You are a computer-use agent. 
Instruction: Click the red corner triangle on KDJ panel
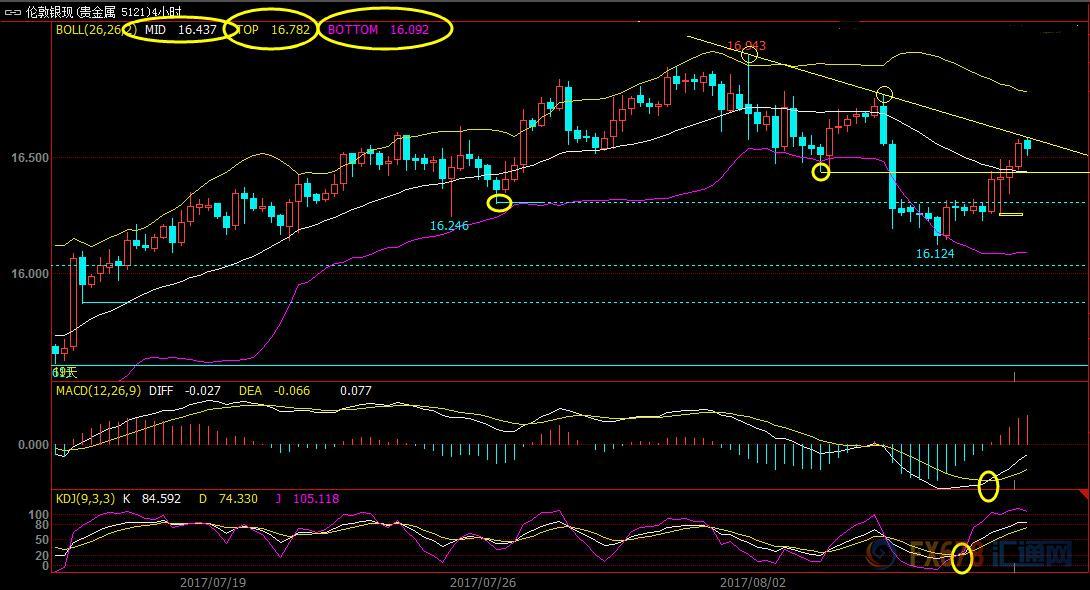pos(1081,496)
